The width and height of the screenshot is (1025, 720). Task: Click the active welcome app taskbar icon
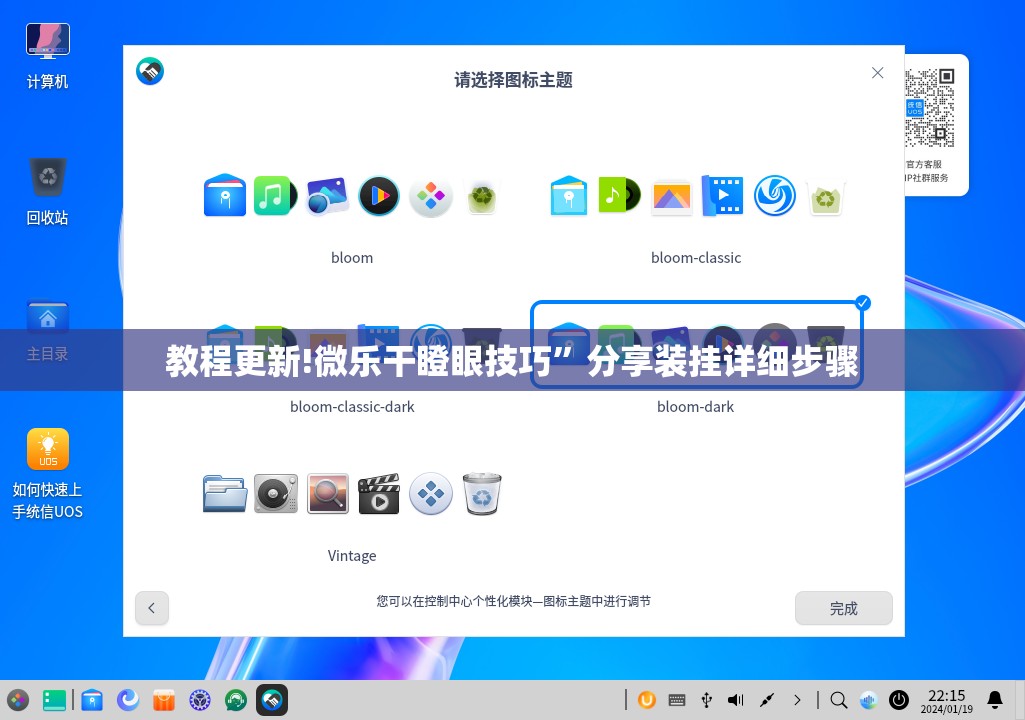click(x=272, y=700)
